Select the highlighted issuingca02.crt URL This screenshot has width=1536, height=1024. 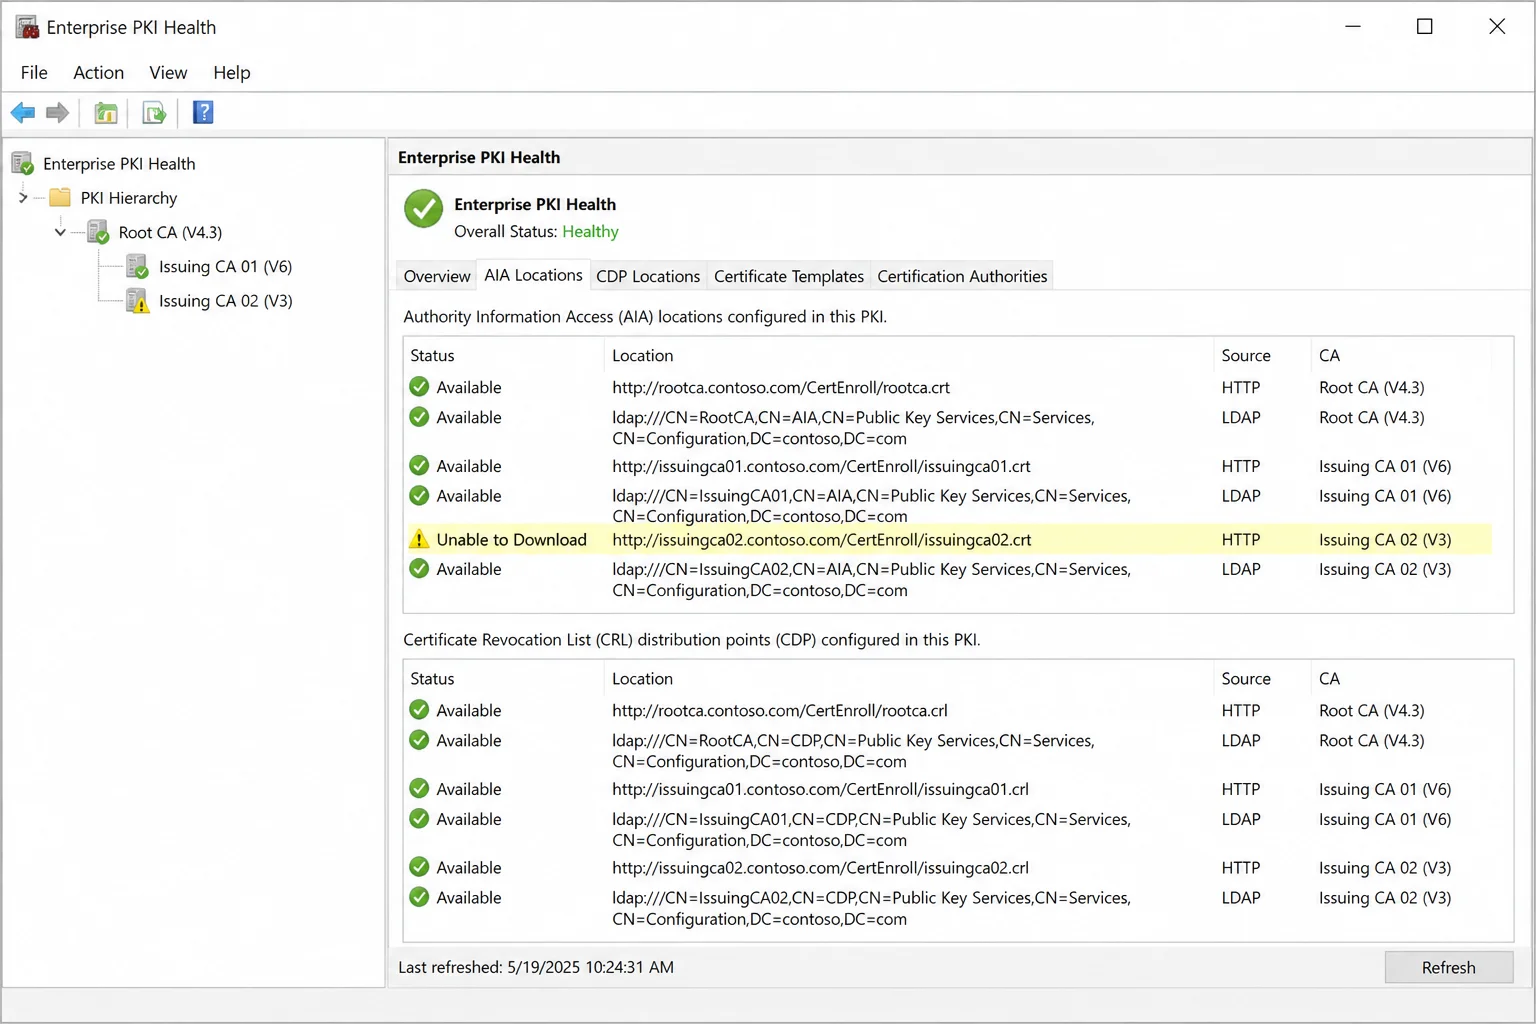[x=821, y=540]
